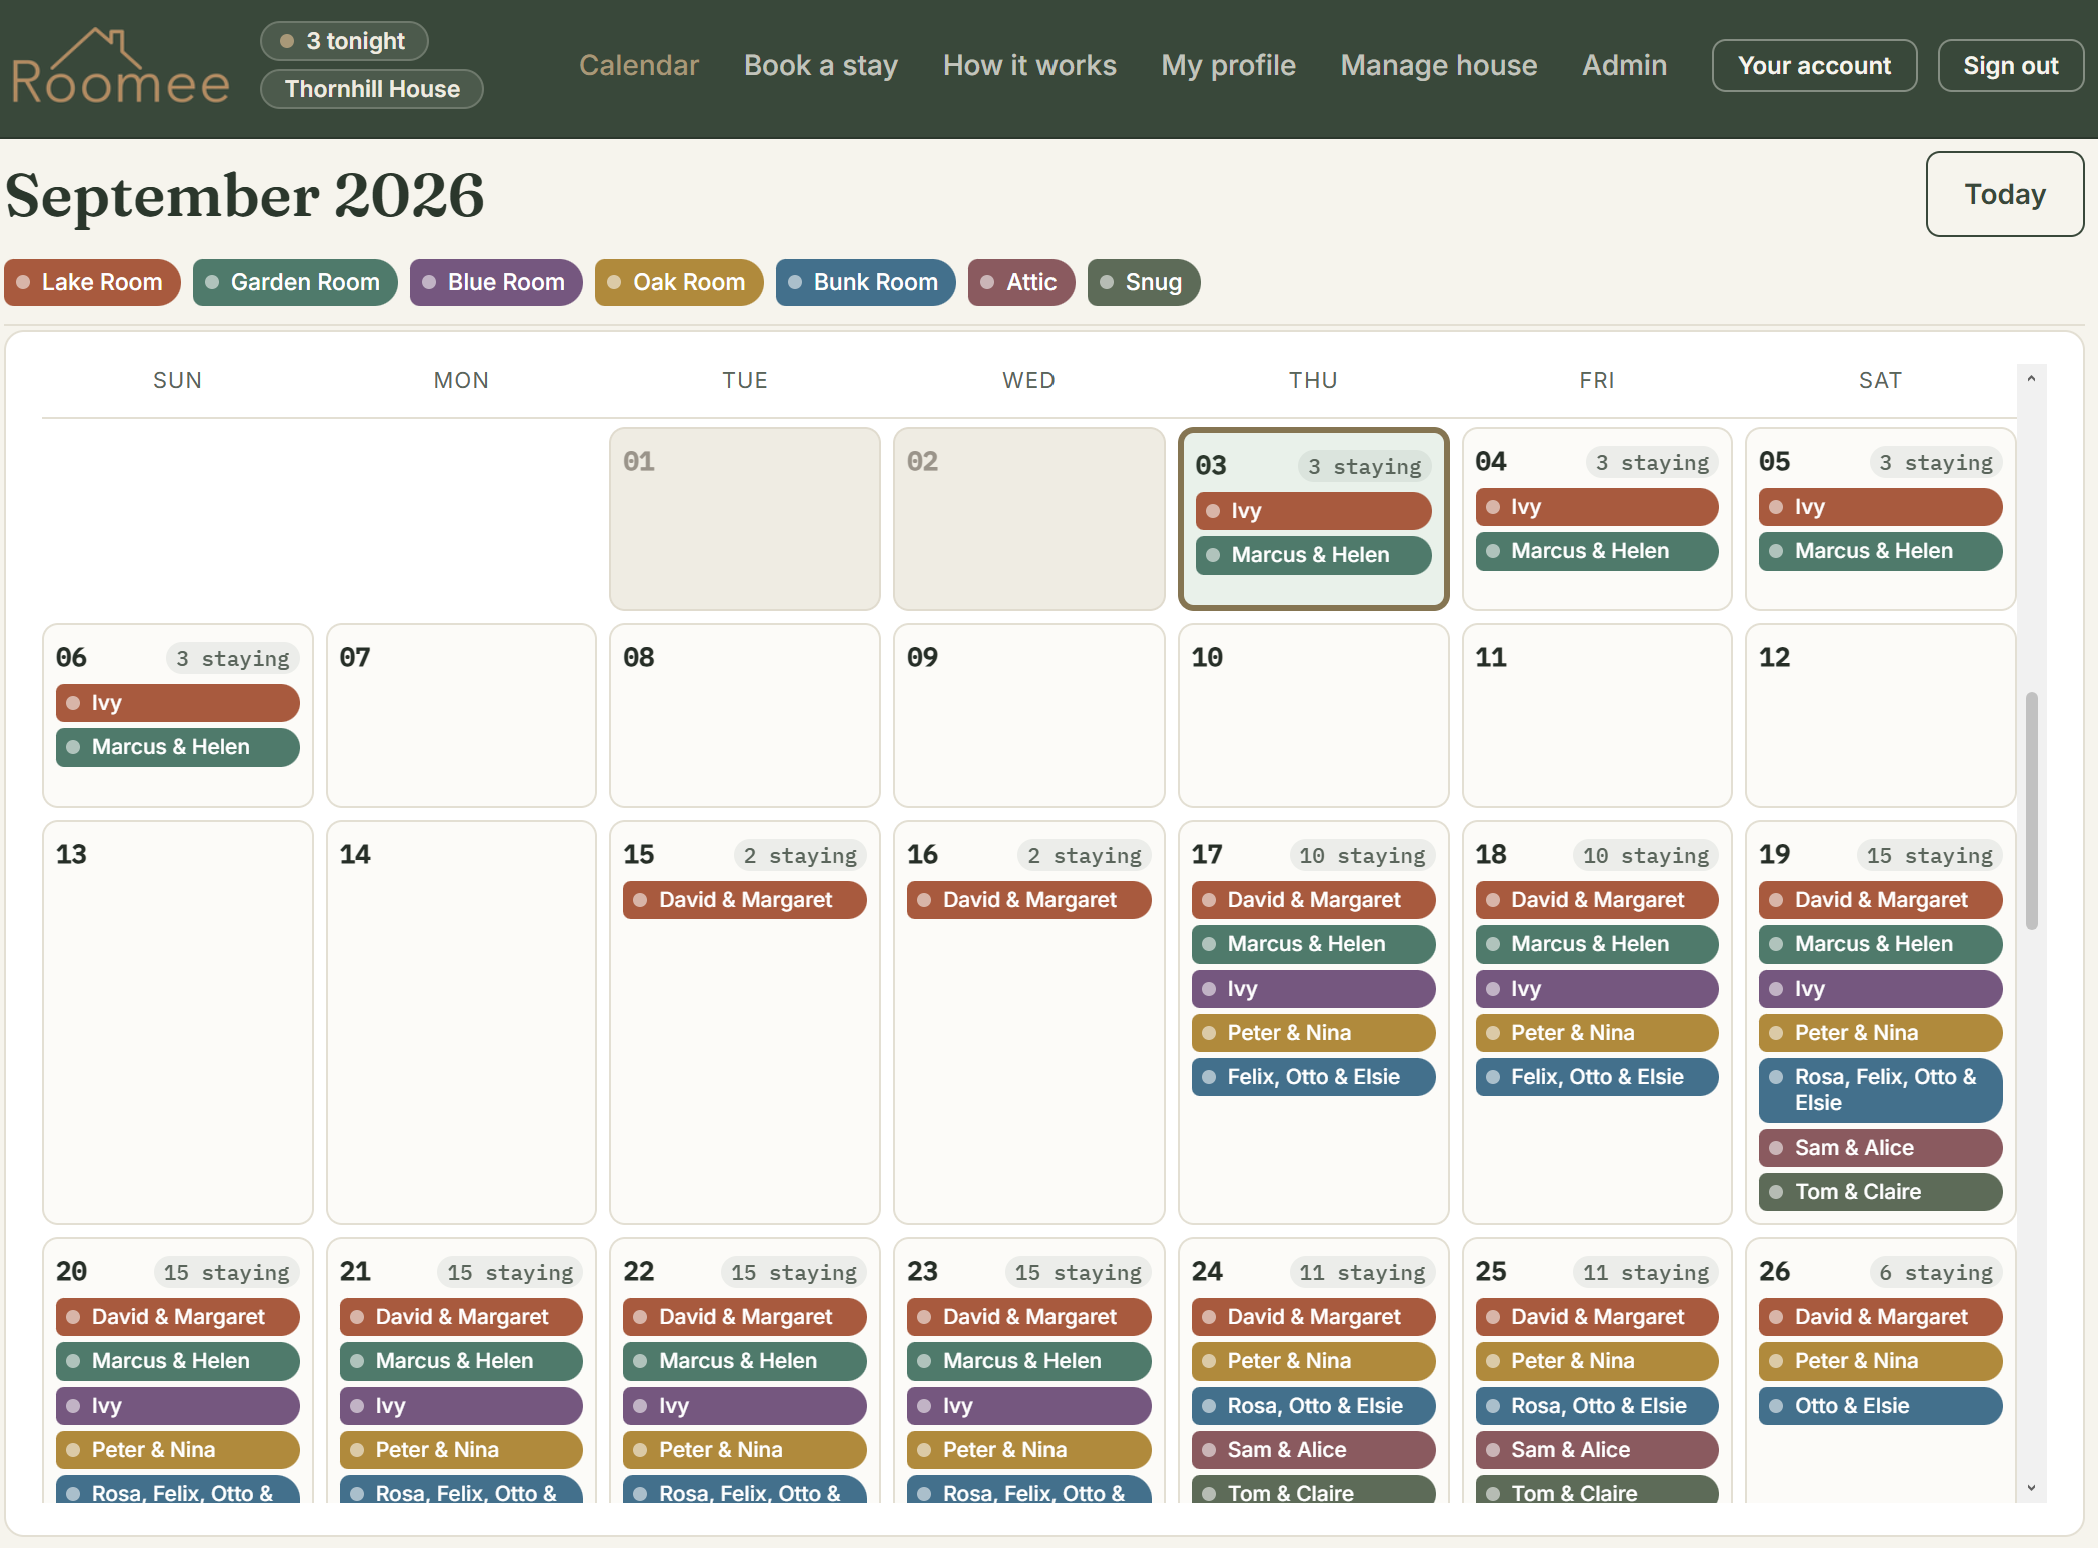Open Otto & Elsie booking on the 26th
The height and width of the screenshot is (1548, 2098).
(1880, 1406)
